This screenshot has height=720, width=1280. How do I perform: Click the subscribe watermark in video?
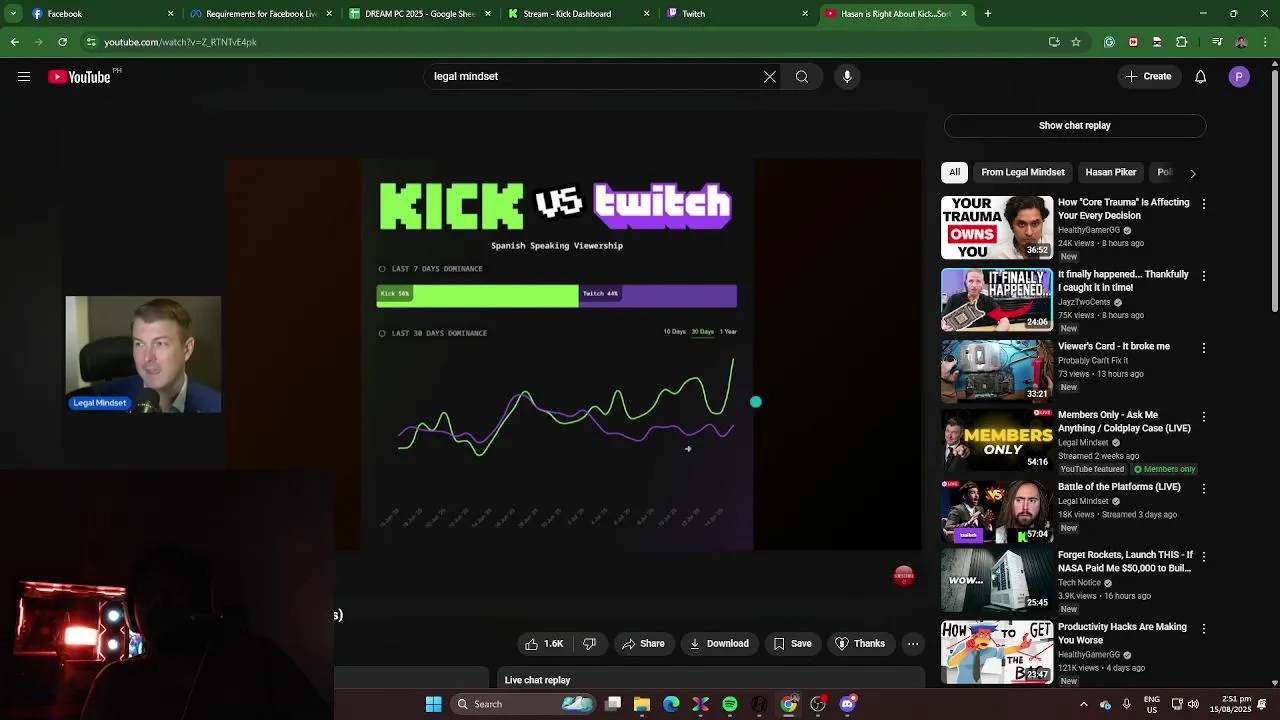[x=904, y=575]
